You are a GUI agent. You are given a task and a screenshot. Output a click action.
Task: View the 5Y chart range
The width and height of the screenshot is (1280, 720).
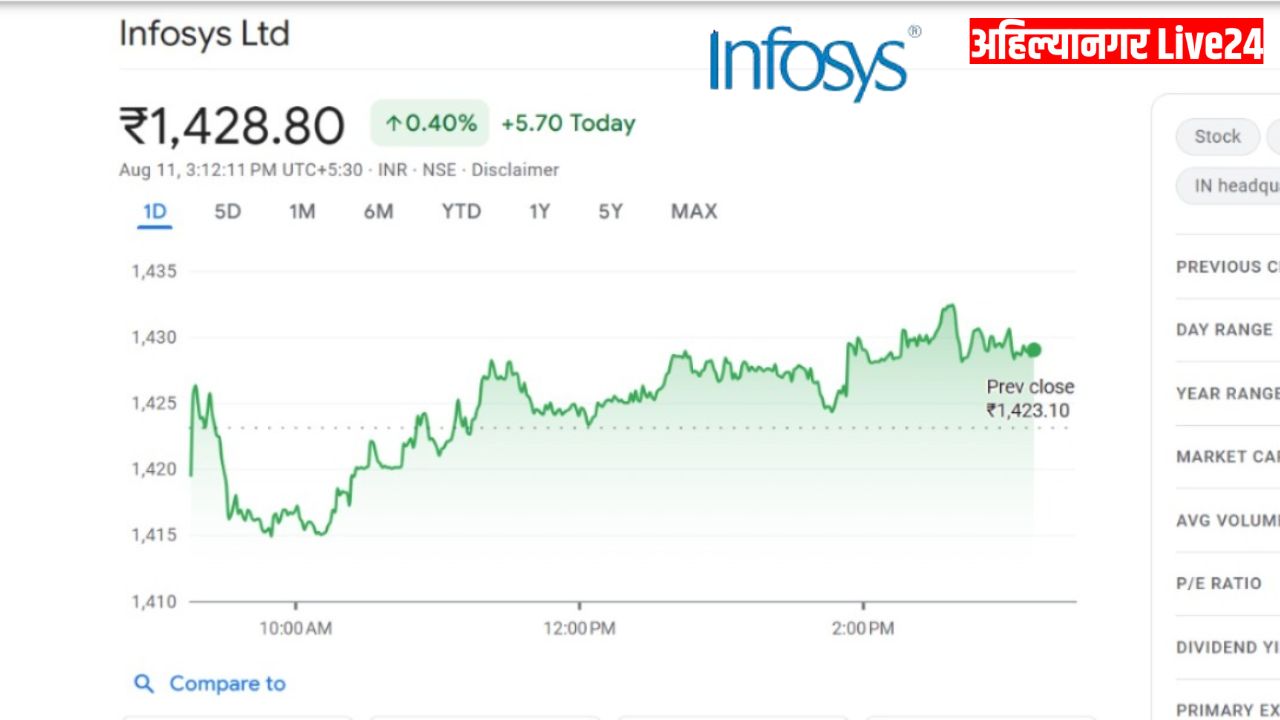coord(611,211)
